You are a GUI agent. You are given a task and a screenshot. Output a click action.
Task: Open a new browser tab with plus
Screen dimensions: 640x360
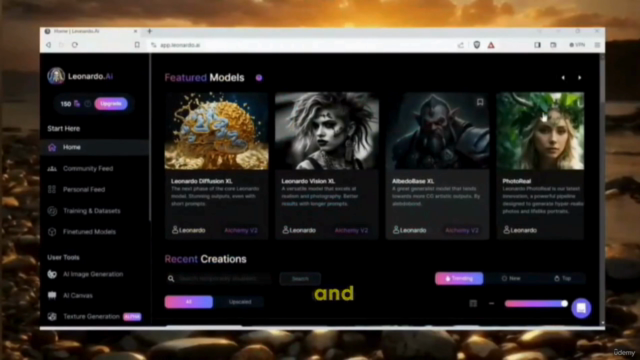point(149,31)
